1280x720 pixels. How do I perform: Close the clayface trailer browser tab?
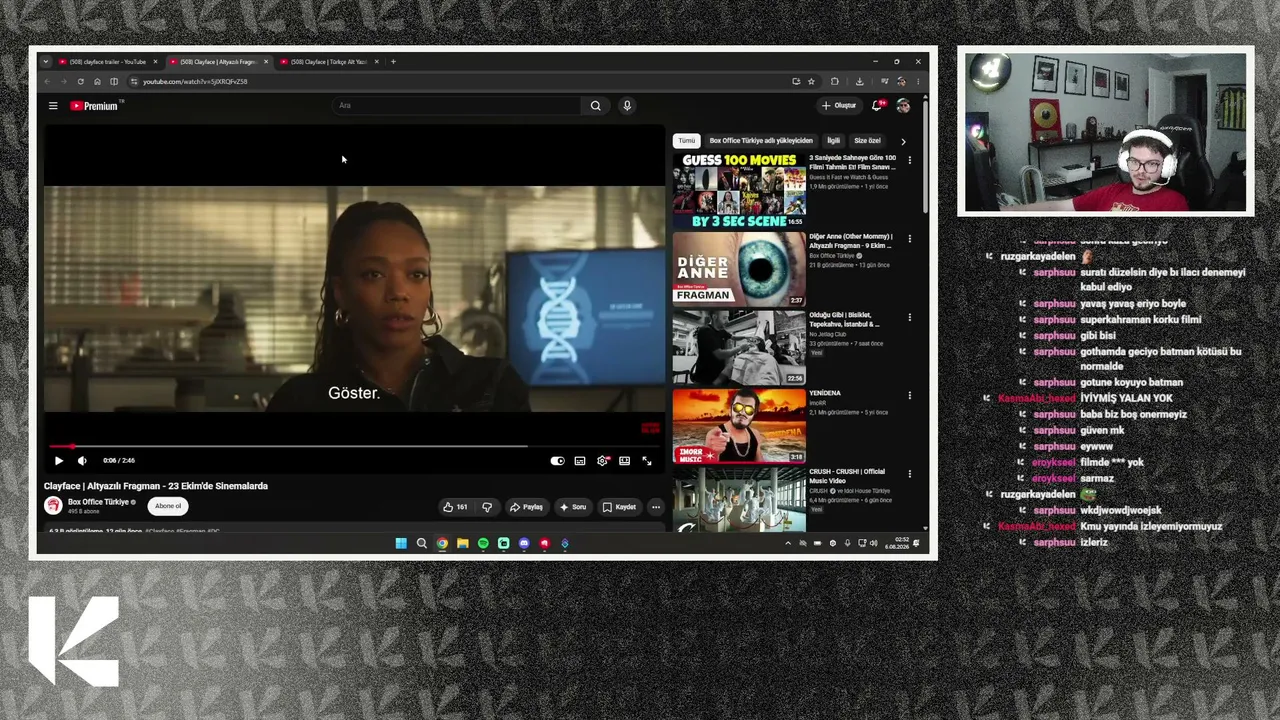(x=154, y=62)
